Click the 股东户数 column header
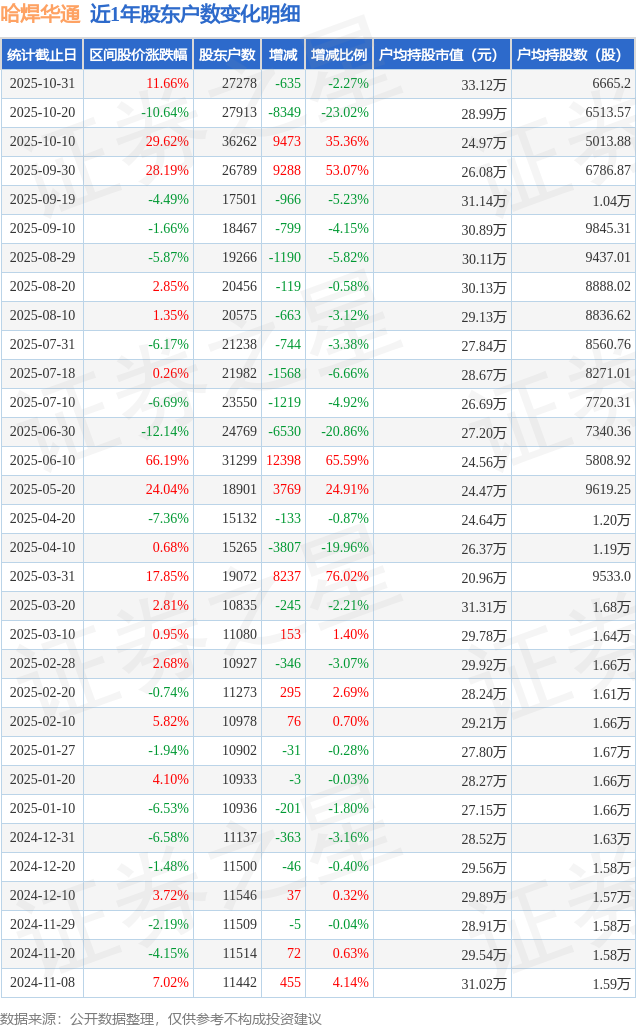636x1028 pixels. [227, 54]
